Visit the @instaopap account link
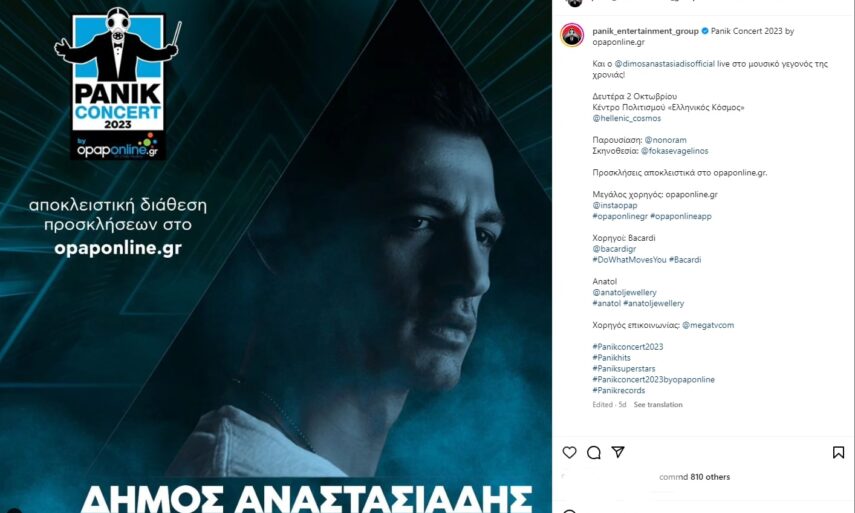855x513 pixels. 615,206
